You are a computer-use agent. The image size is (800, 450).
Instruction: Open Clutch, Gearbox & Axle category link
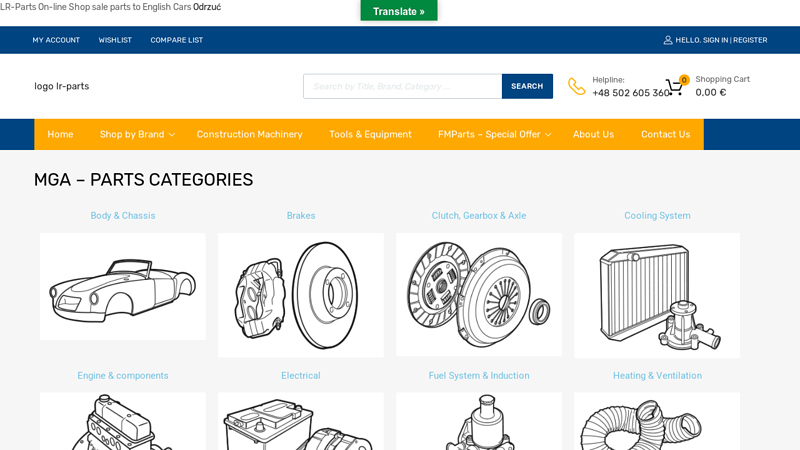click(x=479, y=215)
